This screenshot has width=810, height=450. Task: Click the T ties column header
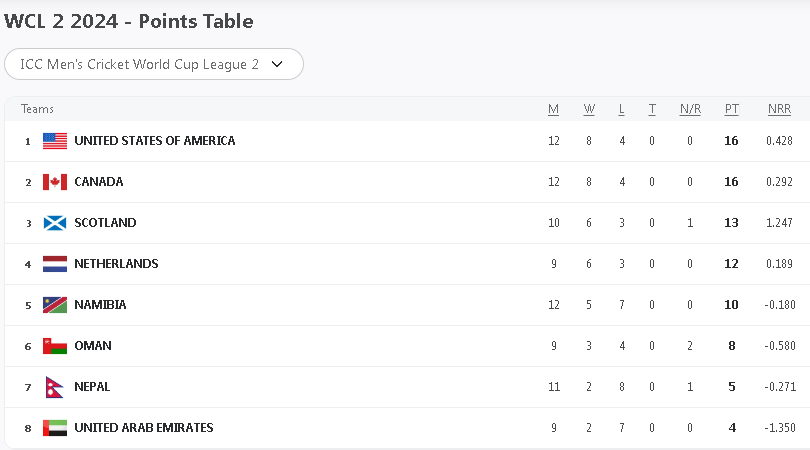[652, 109]
